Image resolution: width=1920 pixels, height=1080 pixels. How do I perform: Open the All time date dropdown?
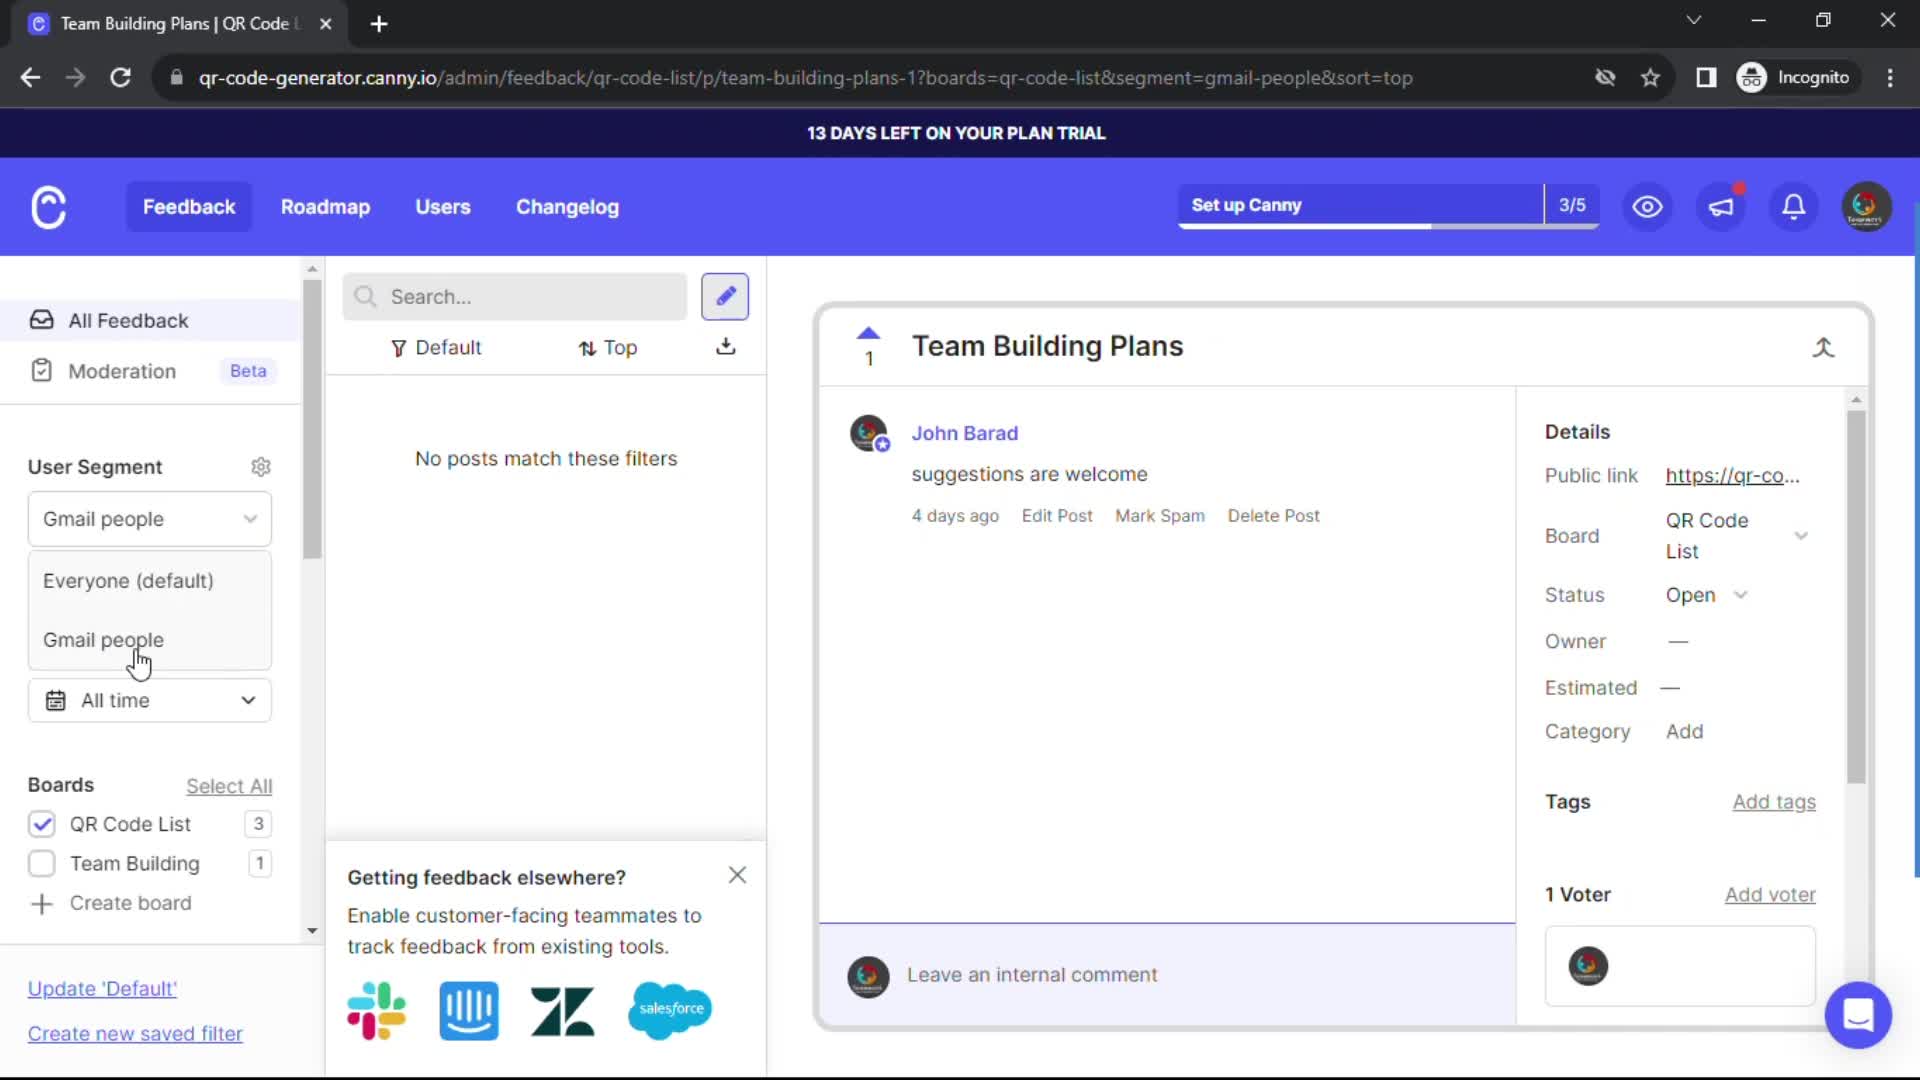(150, 701)
